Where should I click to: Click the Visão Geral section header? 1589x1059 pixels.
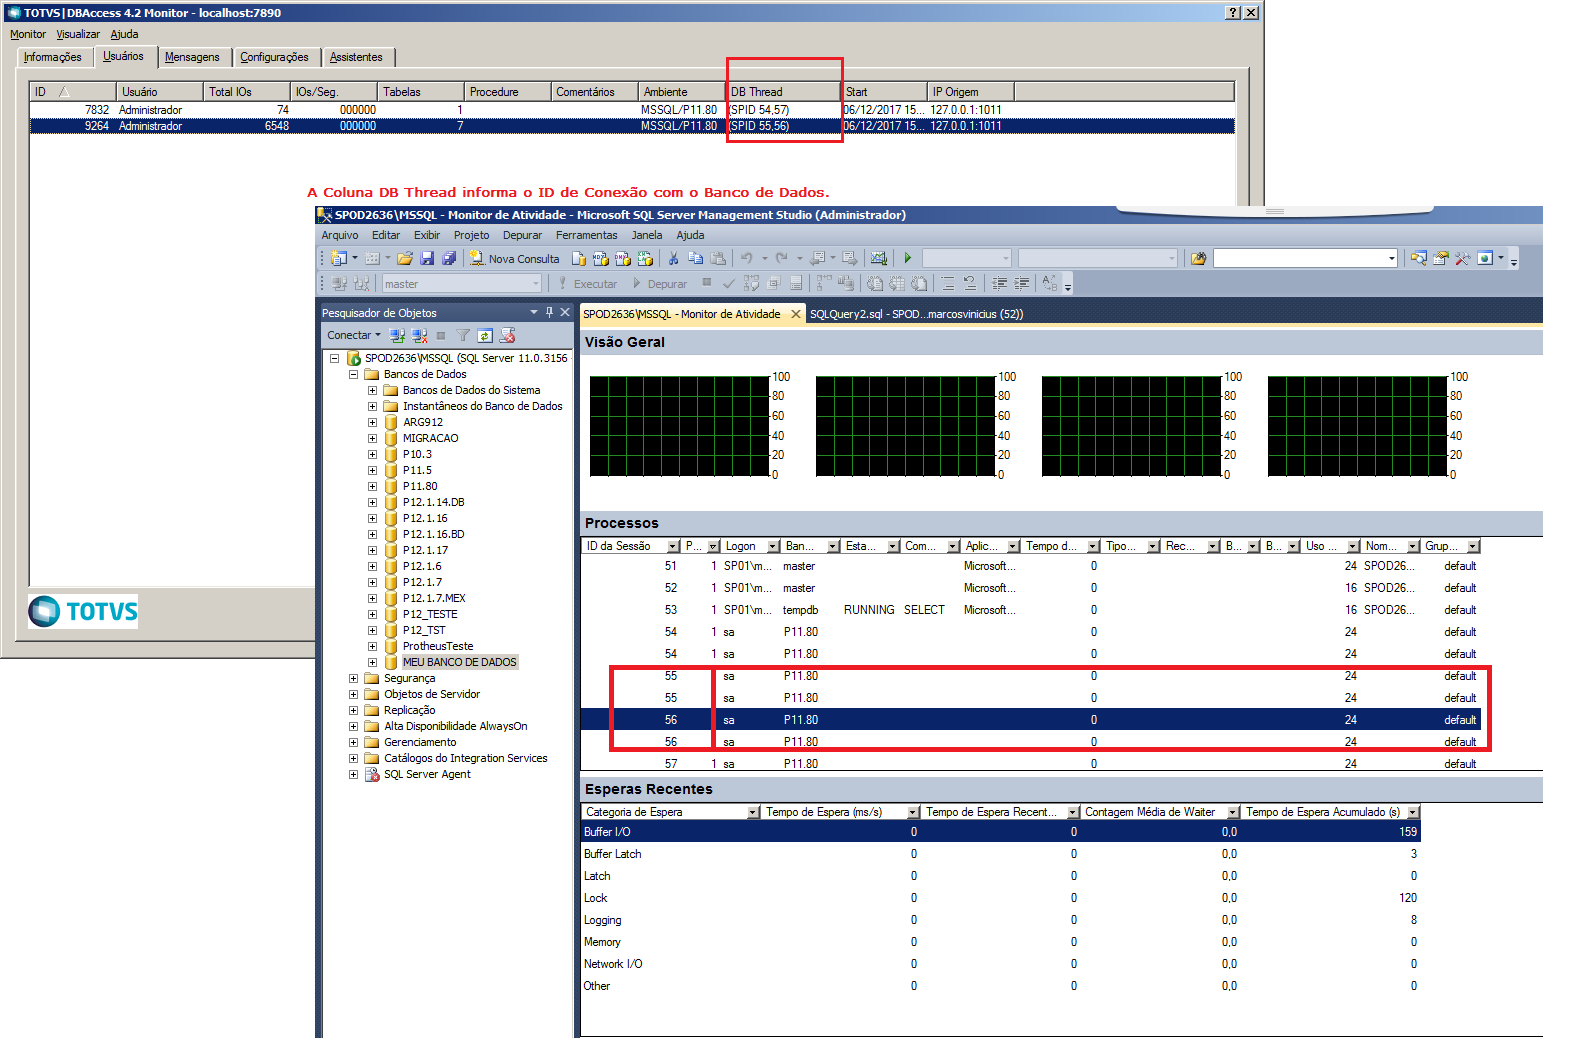pyautogui.click(x=1061, y=342)
